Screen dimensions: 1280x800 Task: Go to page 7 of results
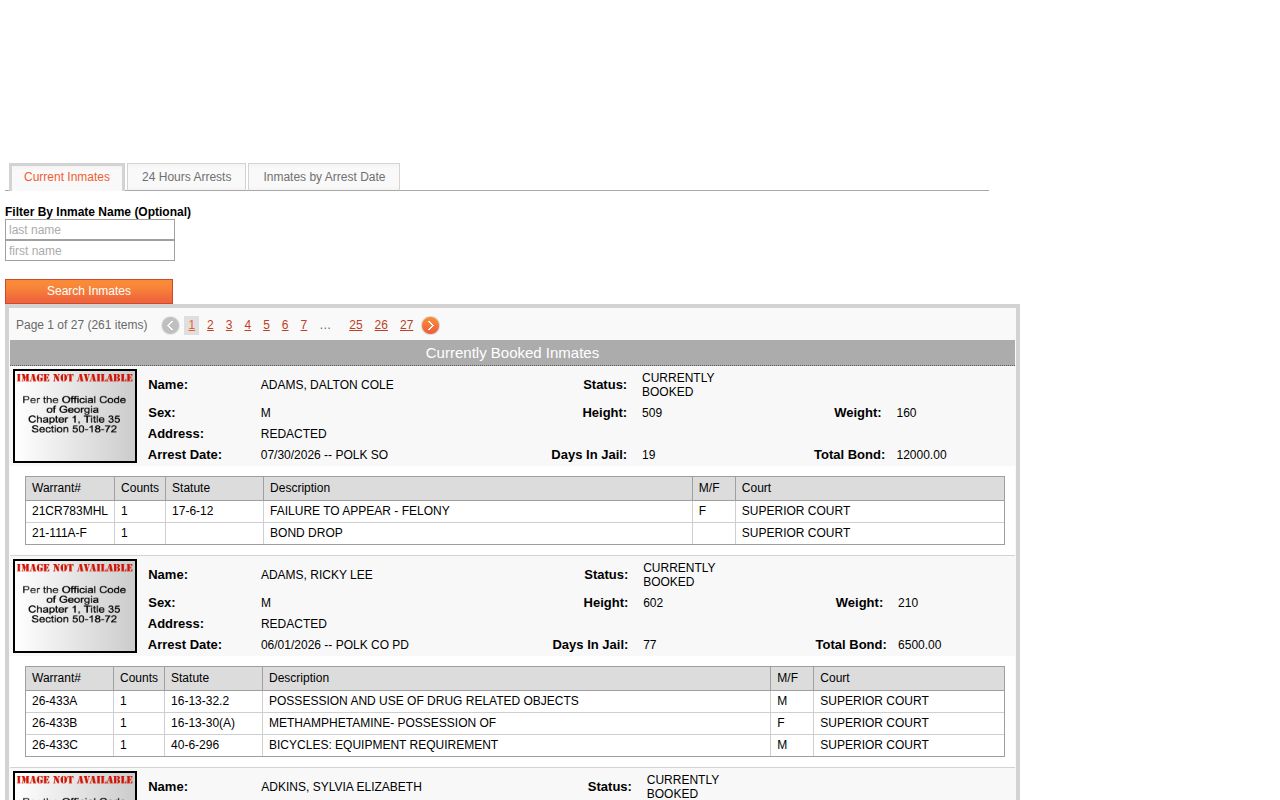tap(304, 325)
